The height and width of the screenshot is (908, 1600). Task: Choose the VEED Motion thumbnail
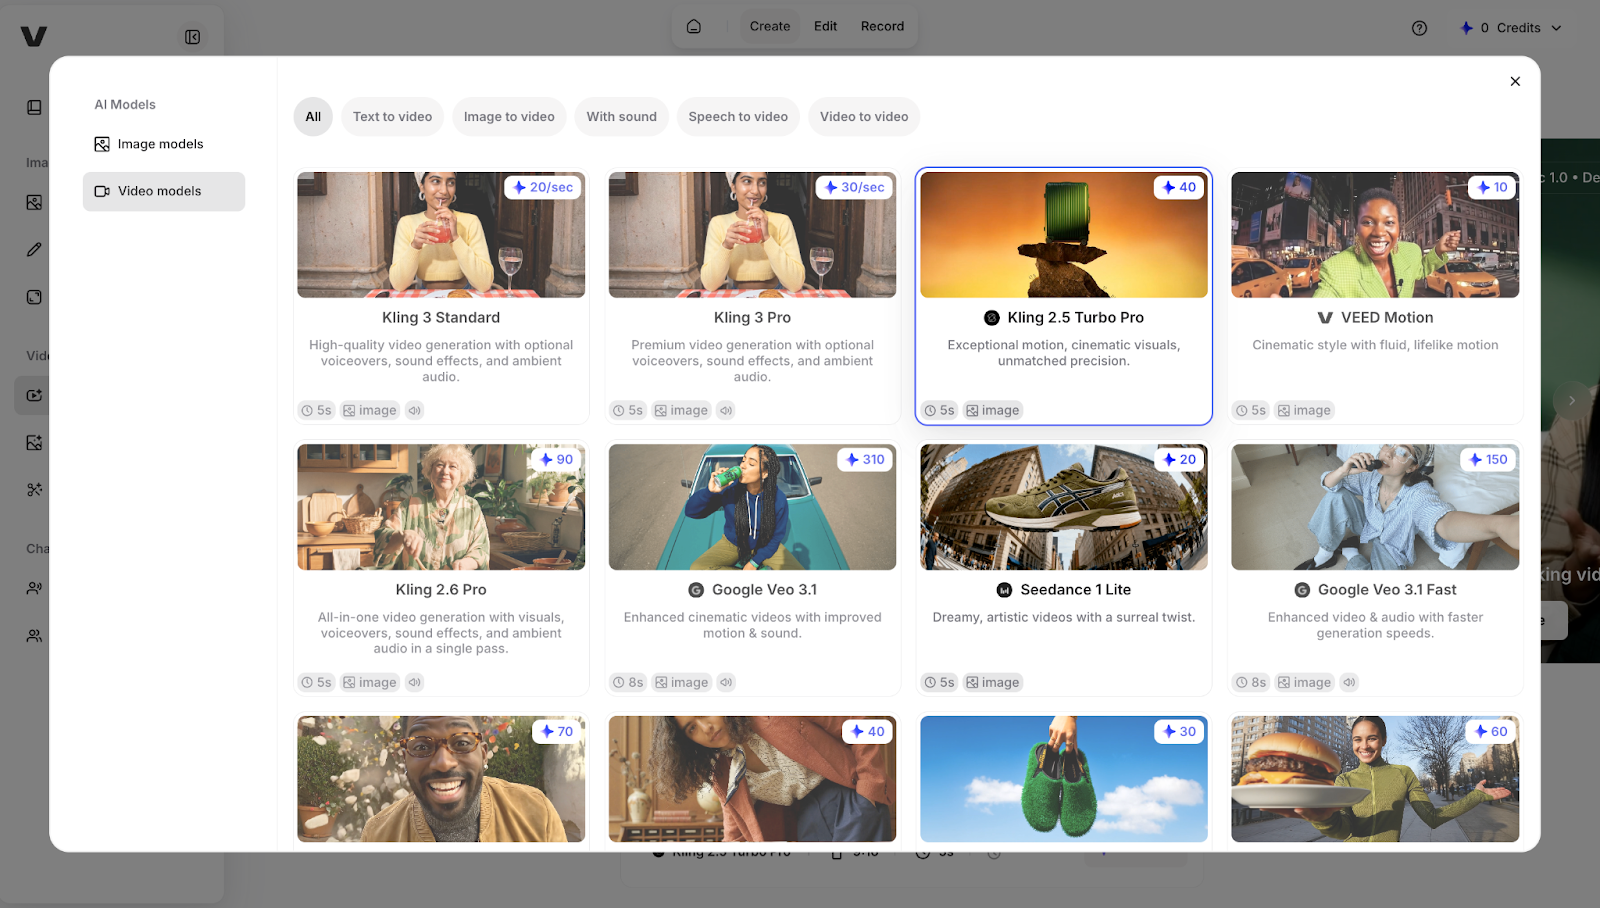tap(1375, 235)
